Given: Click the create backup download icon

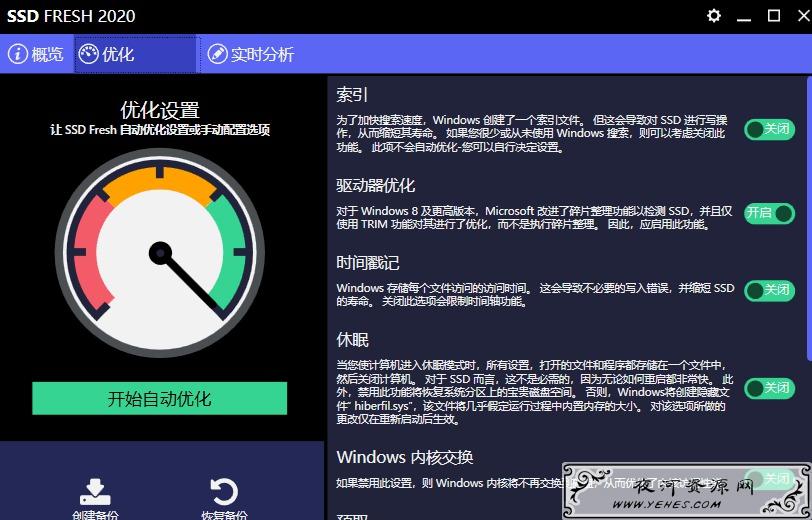Looking at the screenshot, I should coord(95,491).
